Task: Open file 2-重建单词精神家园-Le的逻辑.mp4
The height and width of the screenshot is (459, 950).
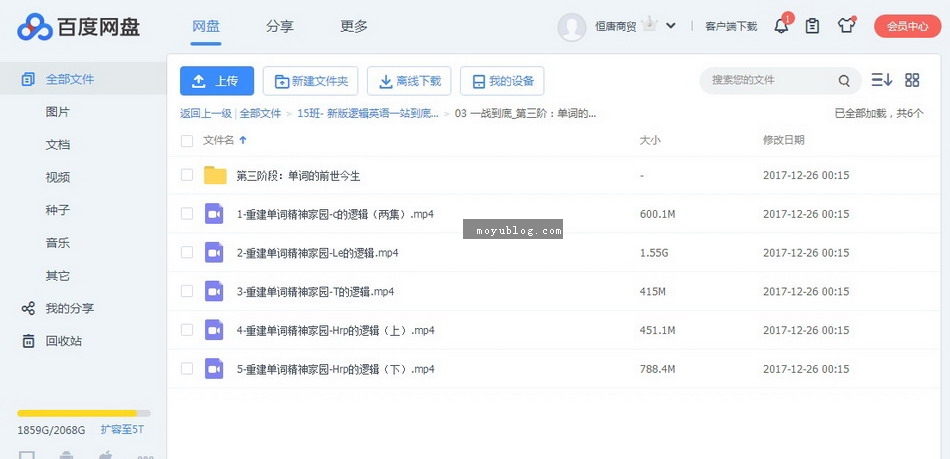Action: click(317, 253)
